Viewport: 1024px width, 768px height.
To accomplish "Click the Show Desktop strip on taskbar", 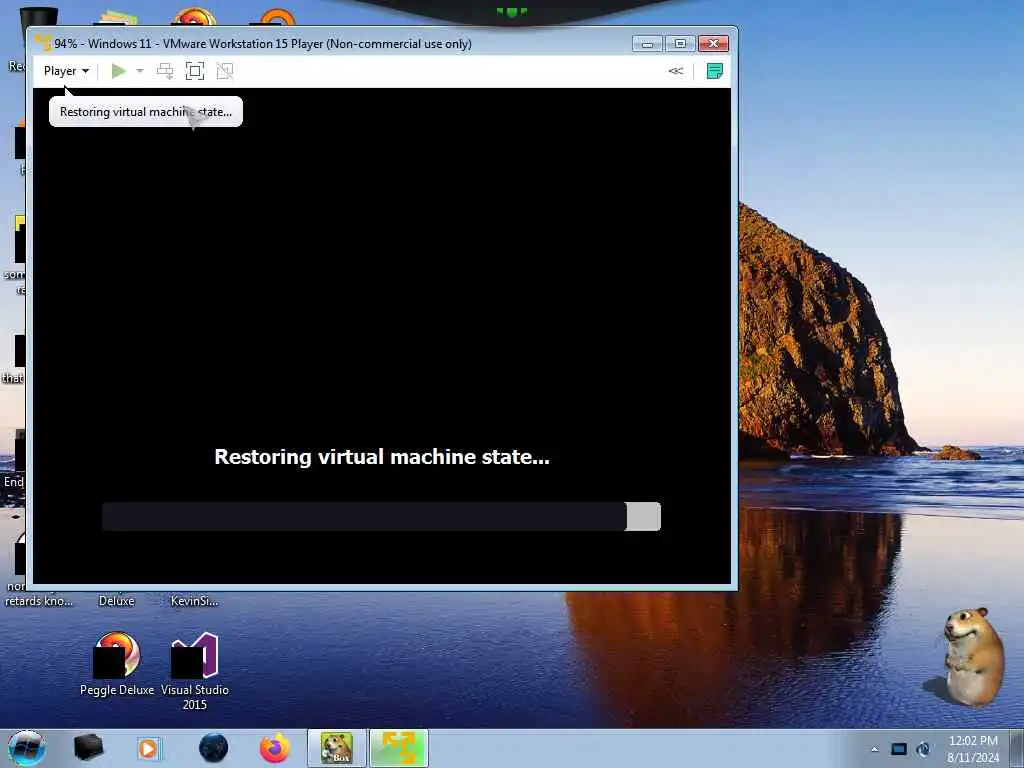I will pyautogui.click(x=1017, y=748).
